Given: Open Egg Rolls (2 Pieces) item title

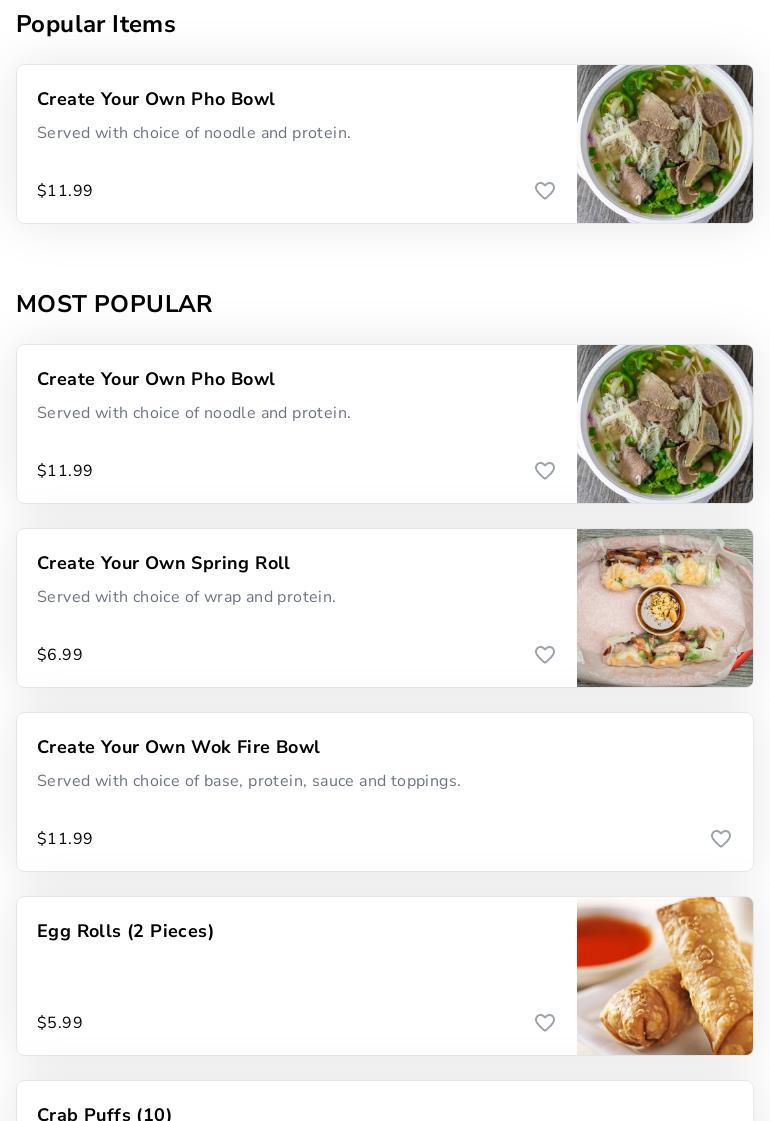Looking at the screenshot, I should 125,932.
